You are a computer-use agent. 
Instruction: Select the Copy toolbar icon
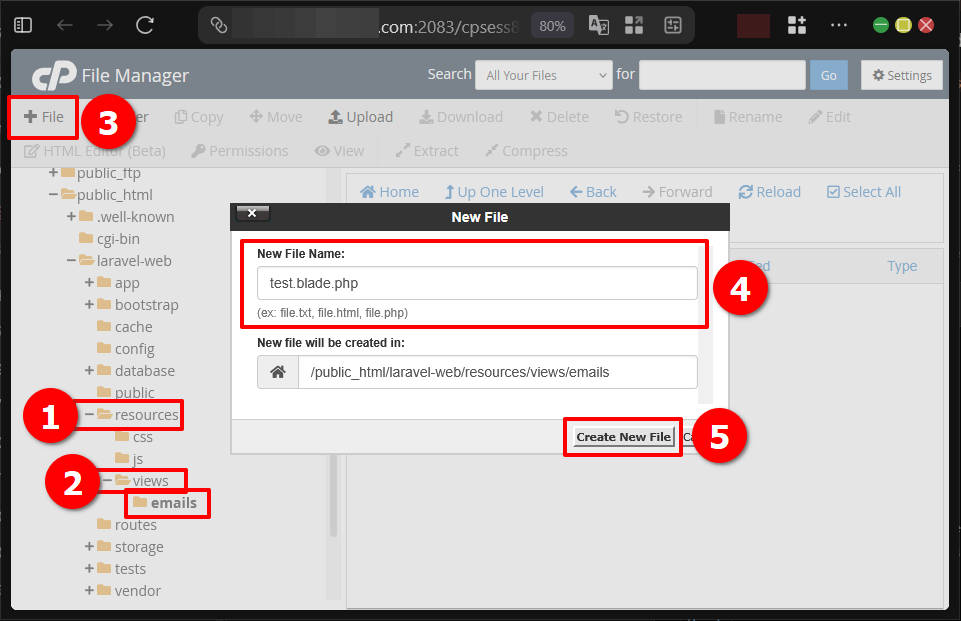[x=198, y=117]
